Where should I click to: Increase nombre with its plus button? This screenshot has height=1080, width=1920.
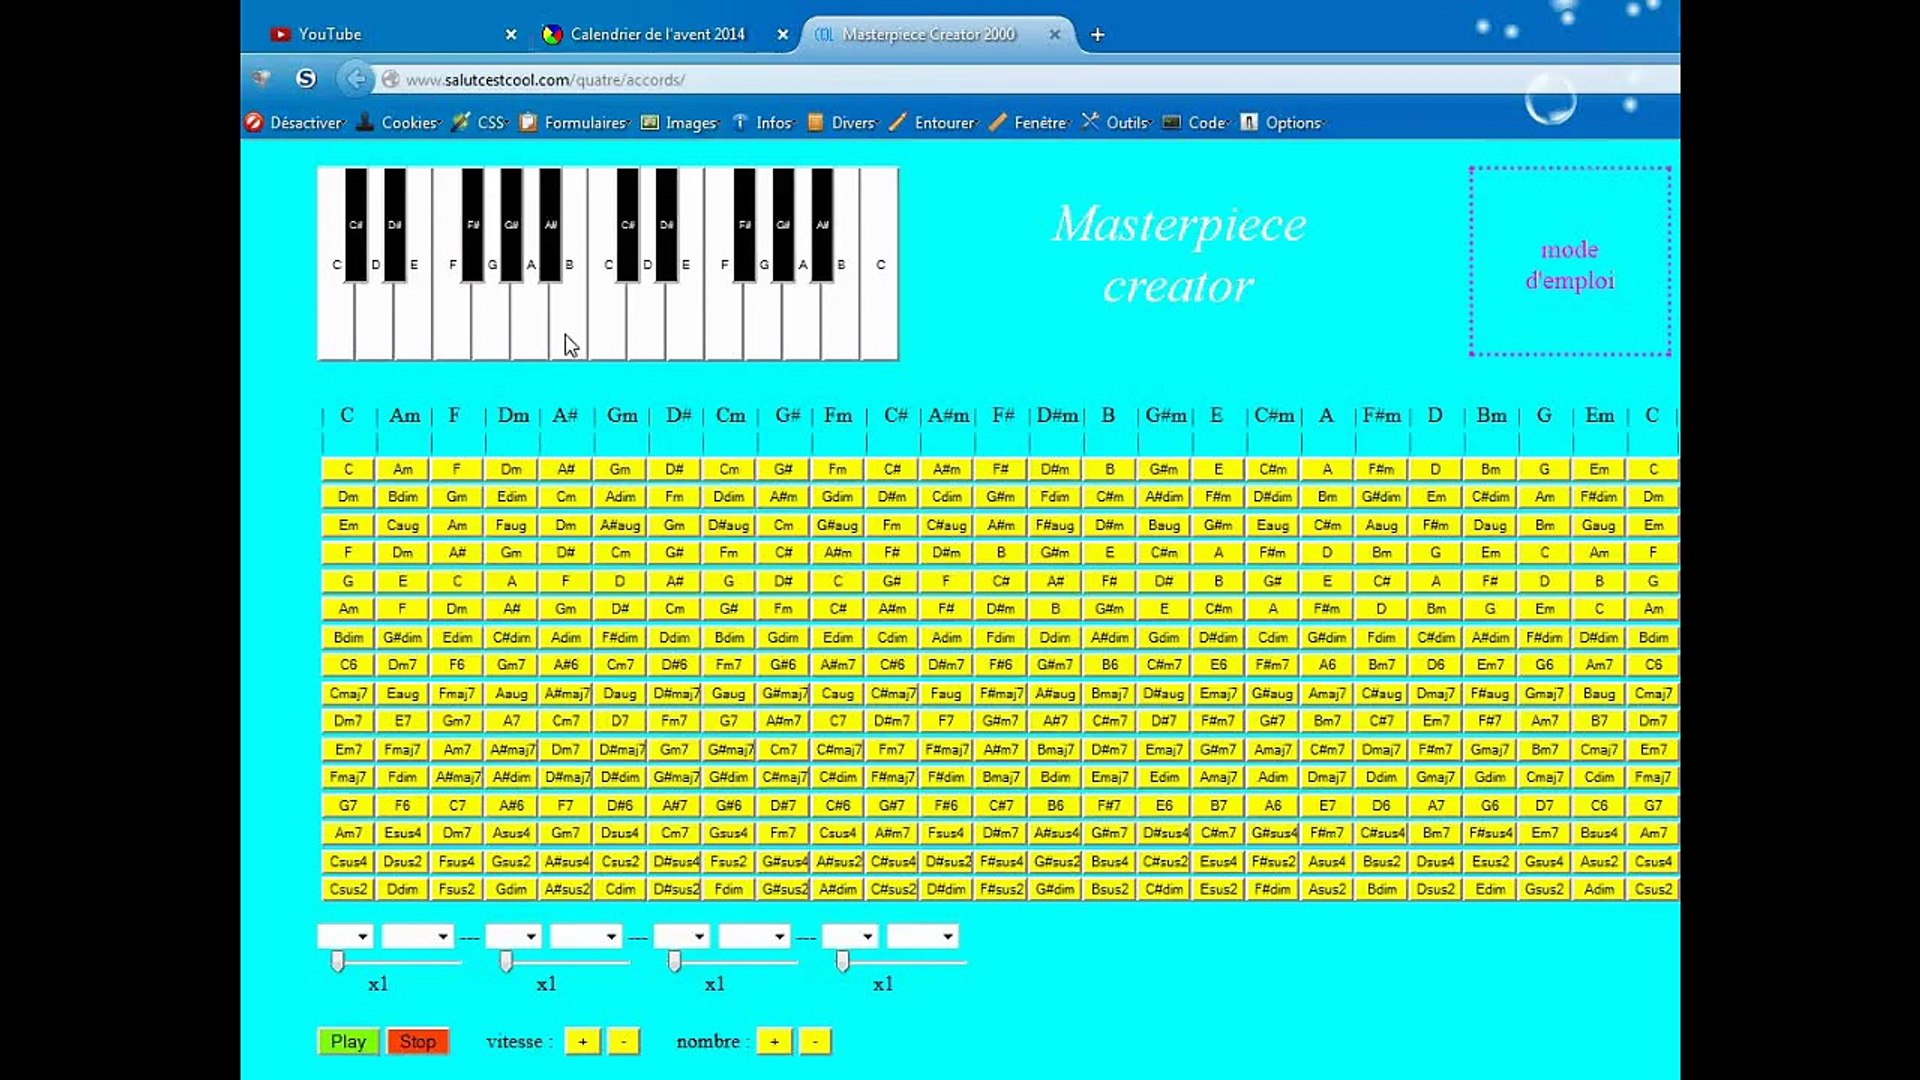[774, 1042]
